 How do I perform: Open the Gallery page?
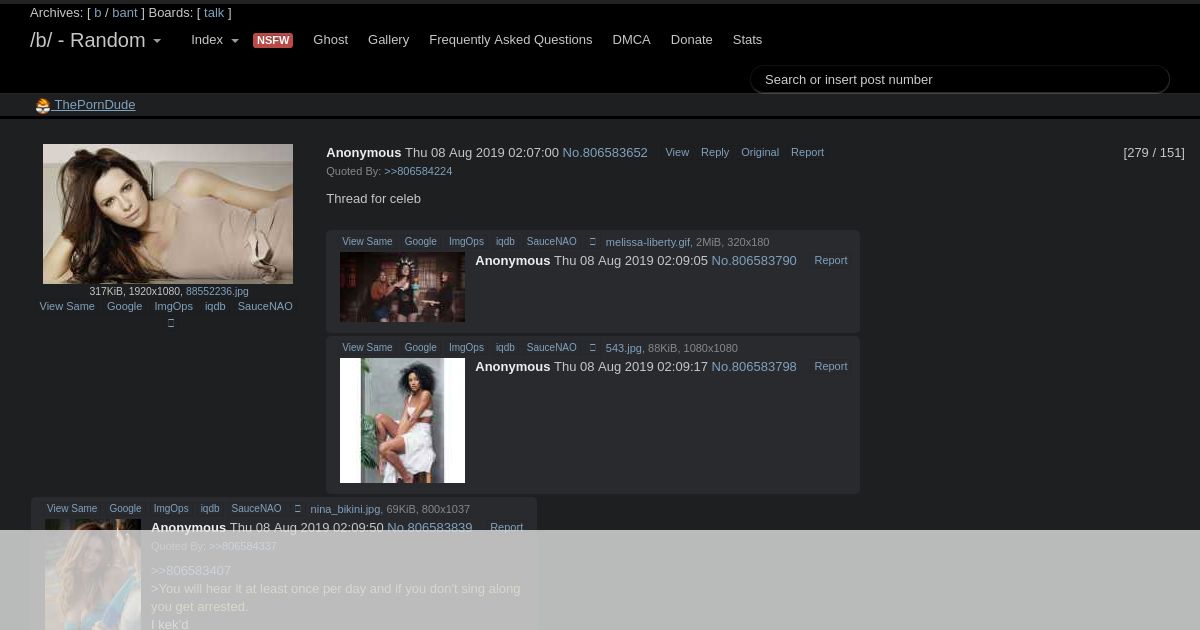click(388, 40)
